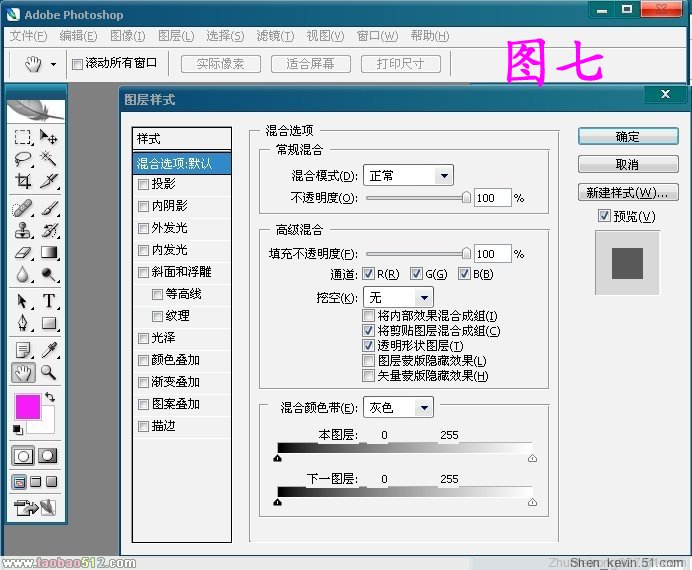The width and height of the screenshot is (692, 570).
Task: Reset default foreground and background colors
Action: [18, 429]
